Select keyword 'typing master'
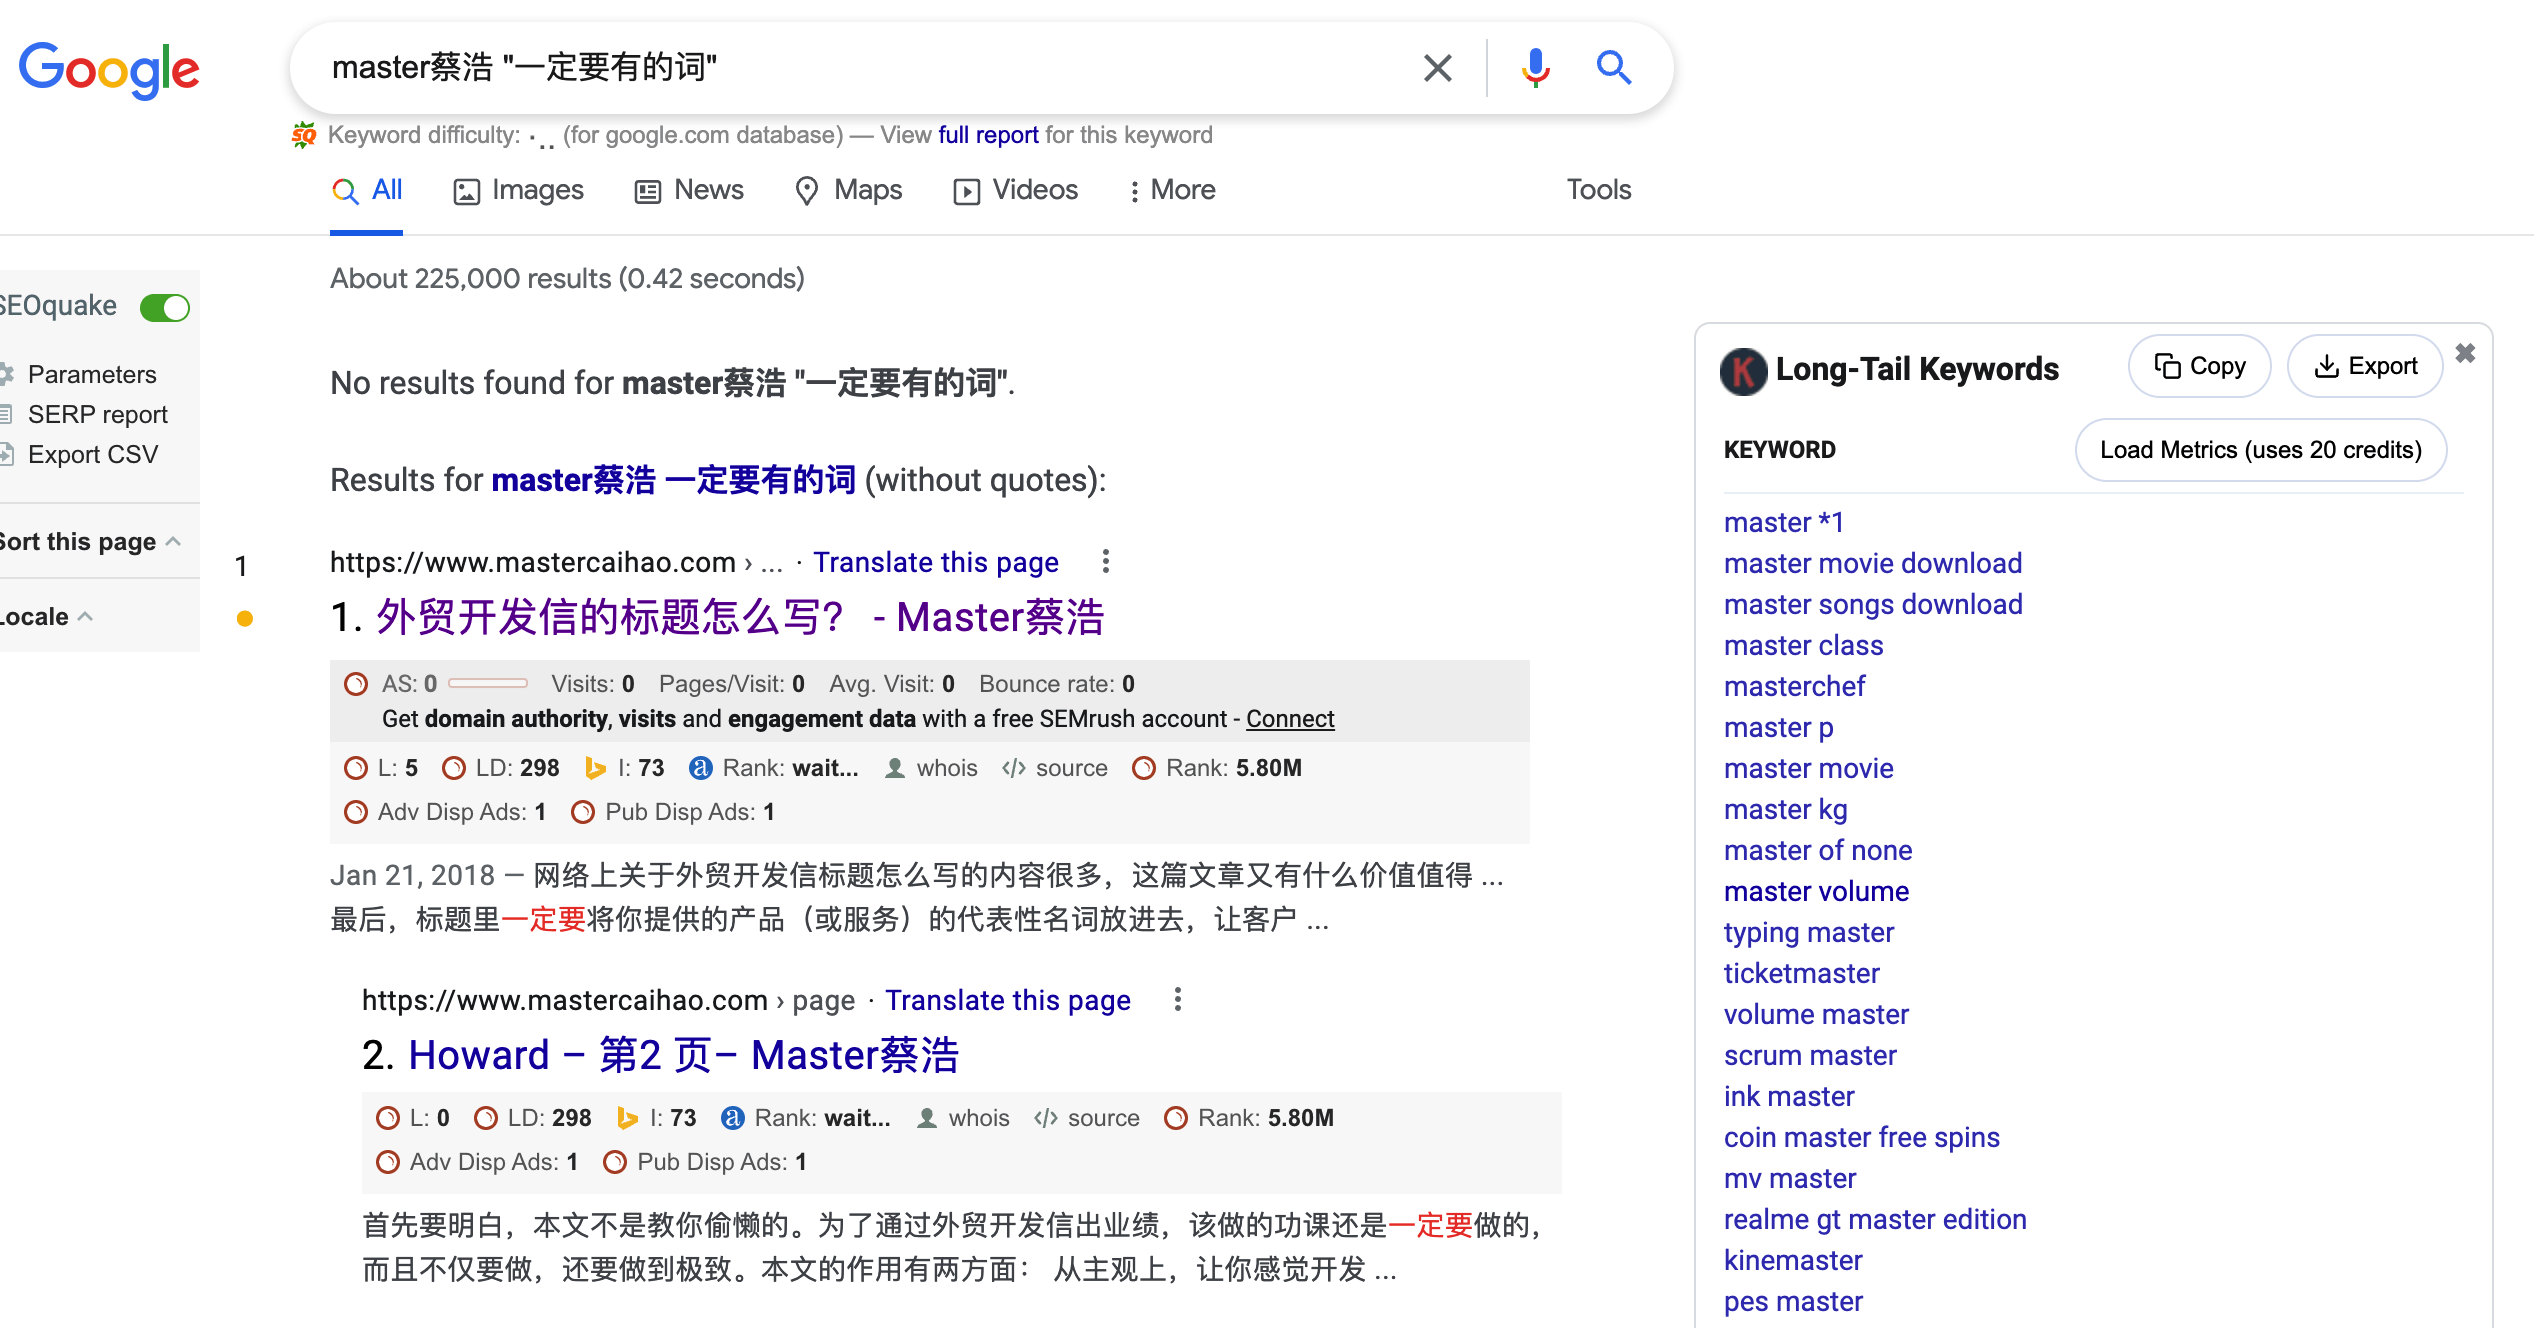The height and width of the screenshot is (1328, 2534). [x=1808, y=932]
